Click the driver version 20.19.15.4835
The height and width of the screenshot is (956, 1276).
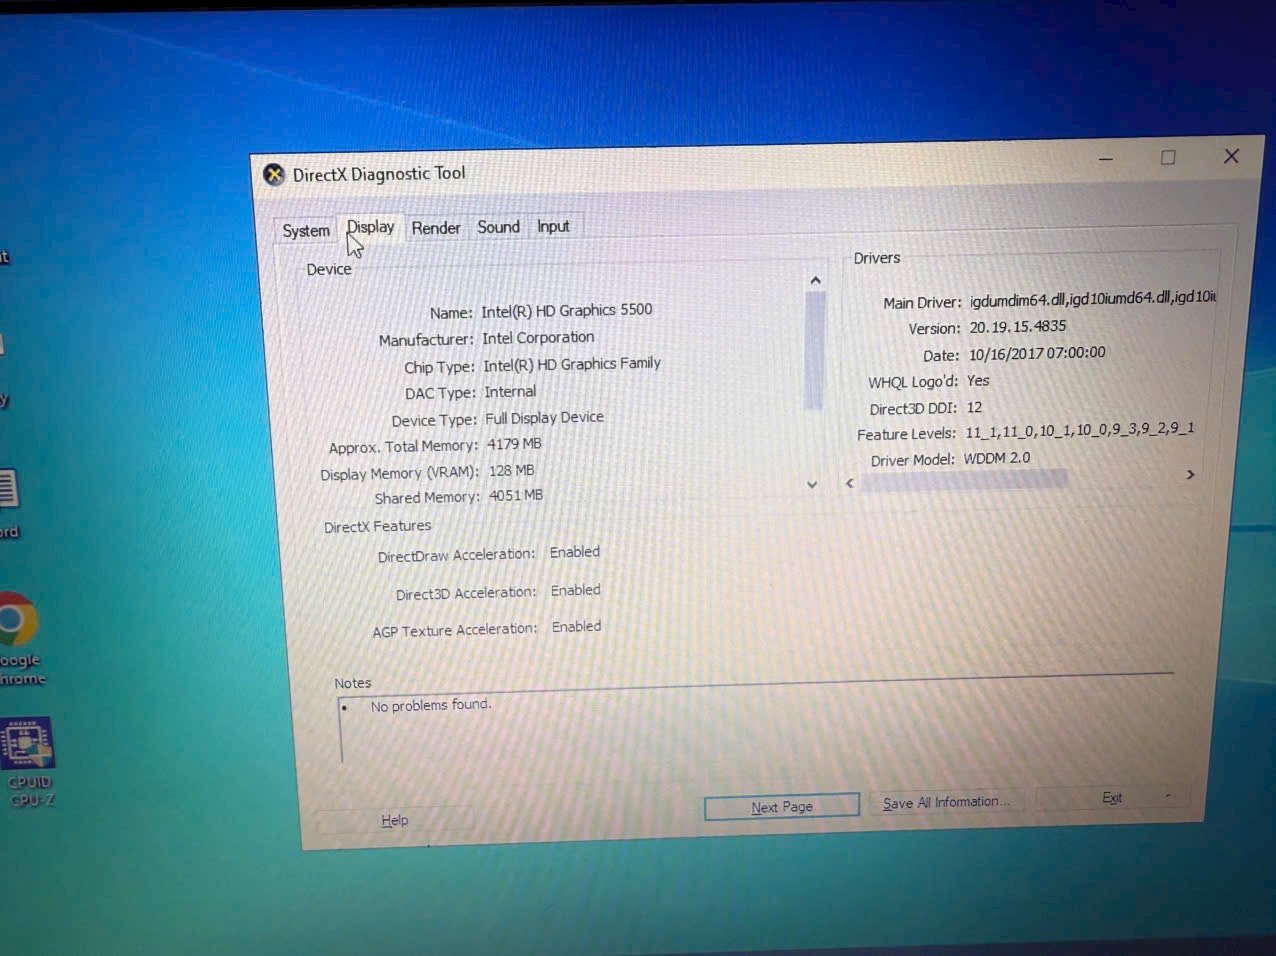coord(1017,326)
